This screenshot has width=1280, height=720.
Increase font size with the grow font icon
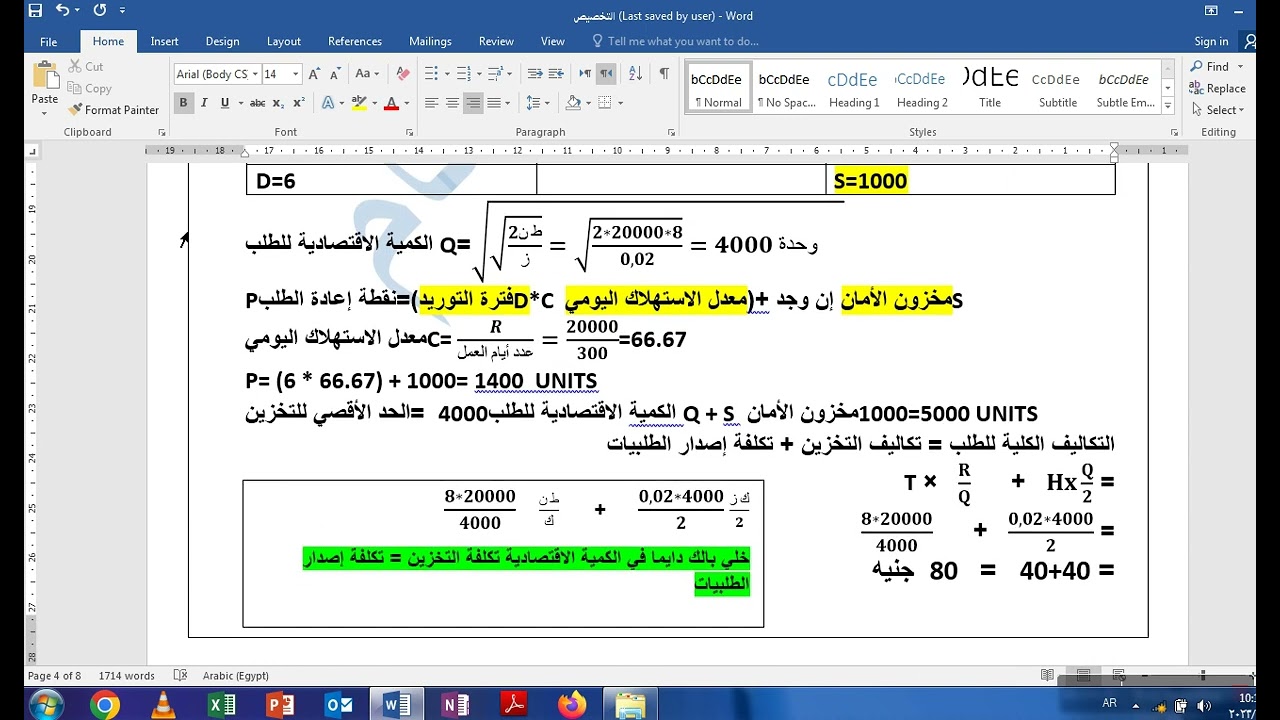pos(315,74)
